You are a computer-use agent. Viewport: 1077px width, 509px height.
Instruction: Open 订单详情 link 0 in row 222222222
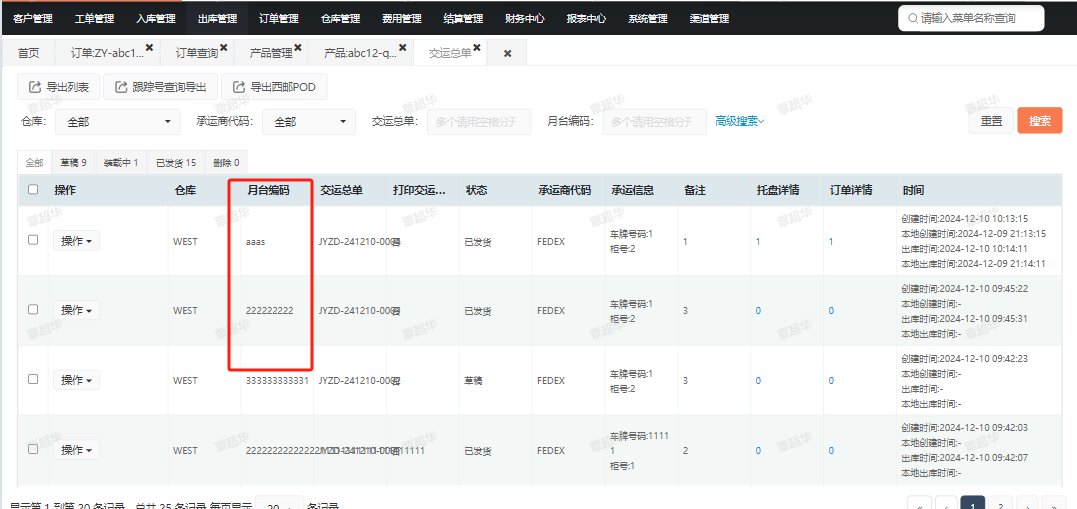click(x=831, y=310)
